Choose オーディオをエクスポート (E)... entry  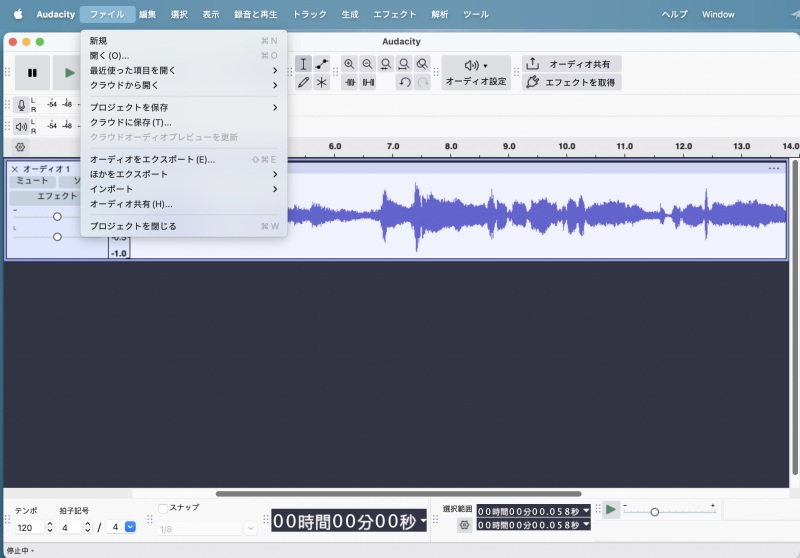(184, 160)
